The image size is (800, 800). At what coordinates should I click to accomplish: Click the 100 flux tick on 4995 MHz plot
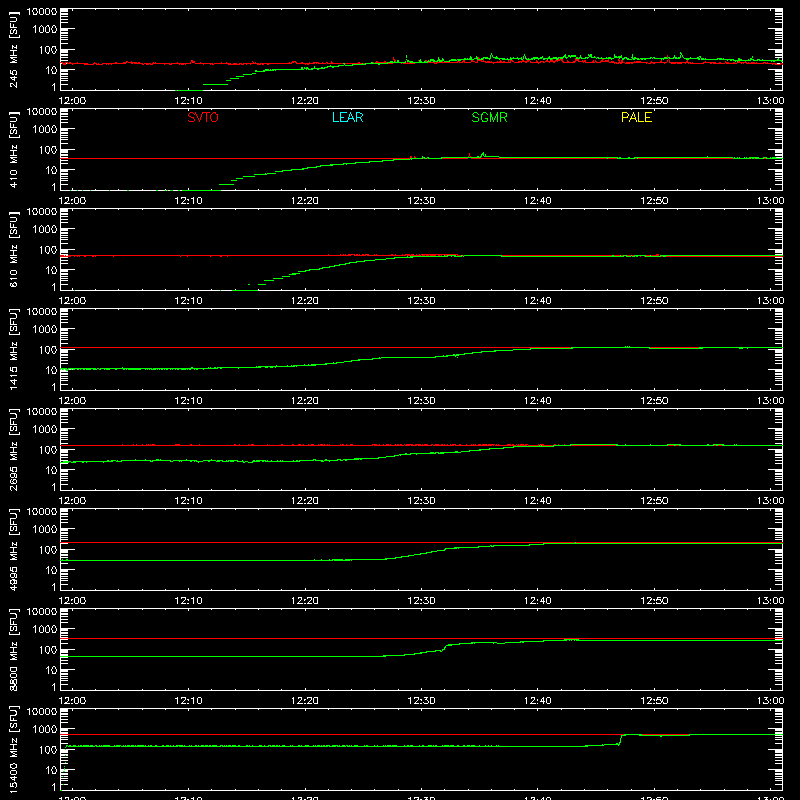[48, 550]
